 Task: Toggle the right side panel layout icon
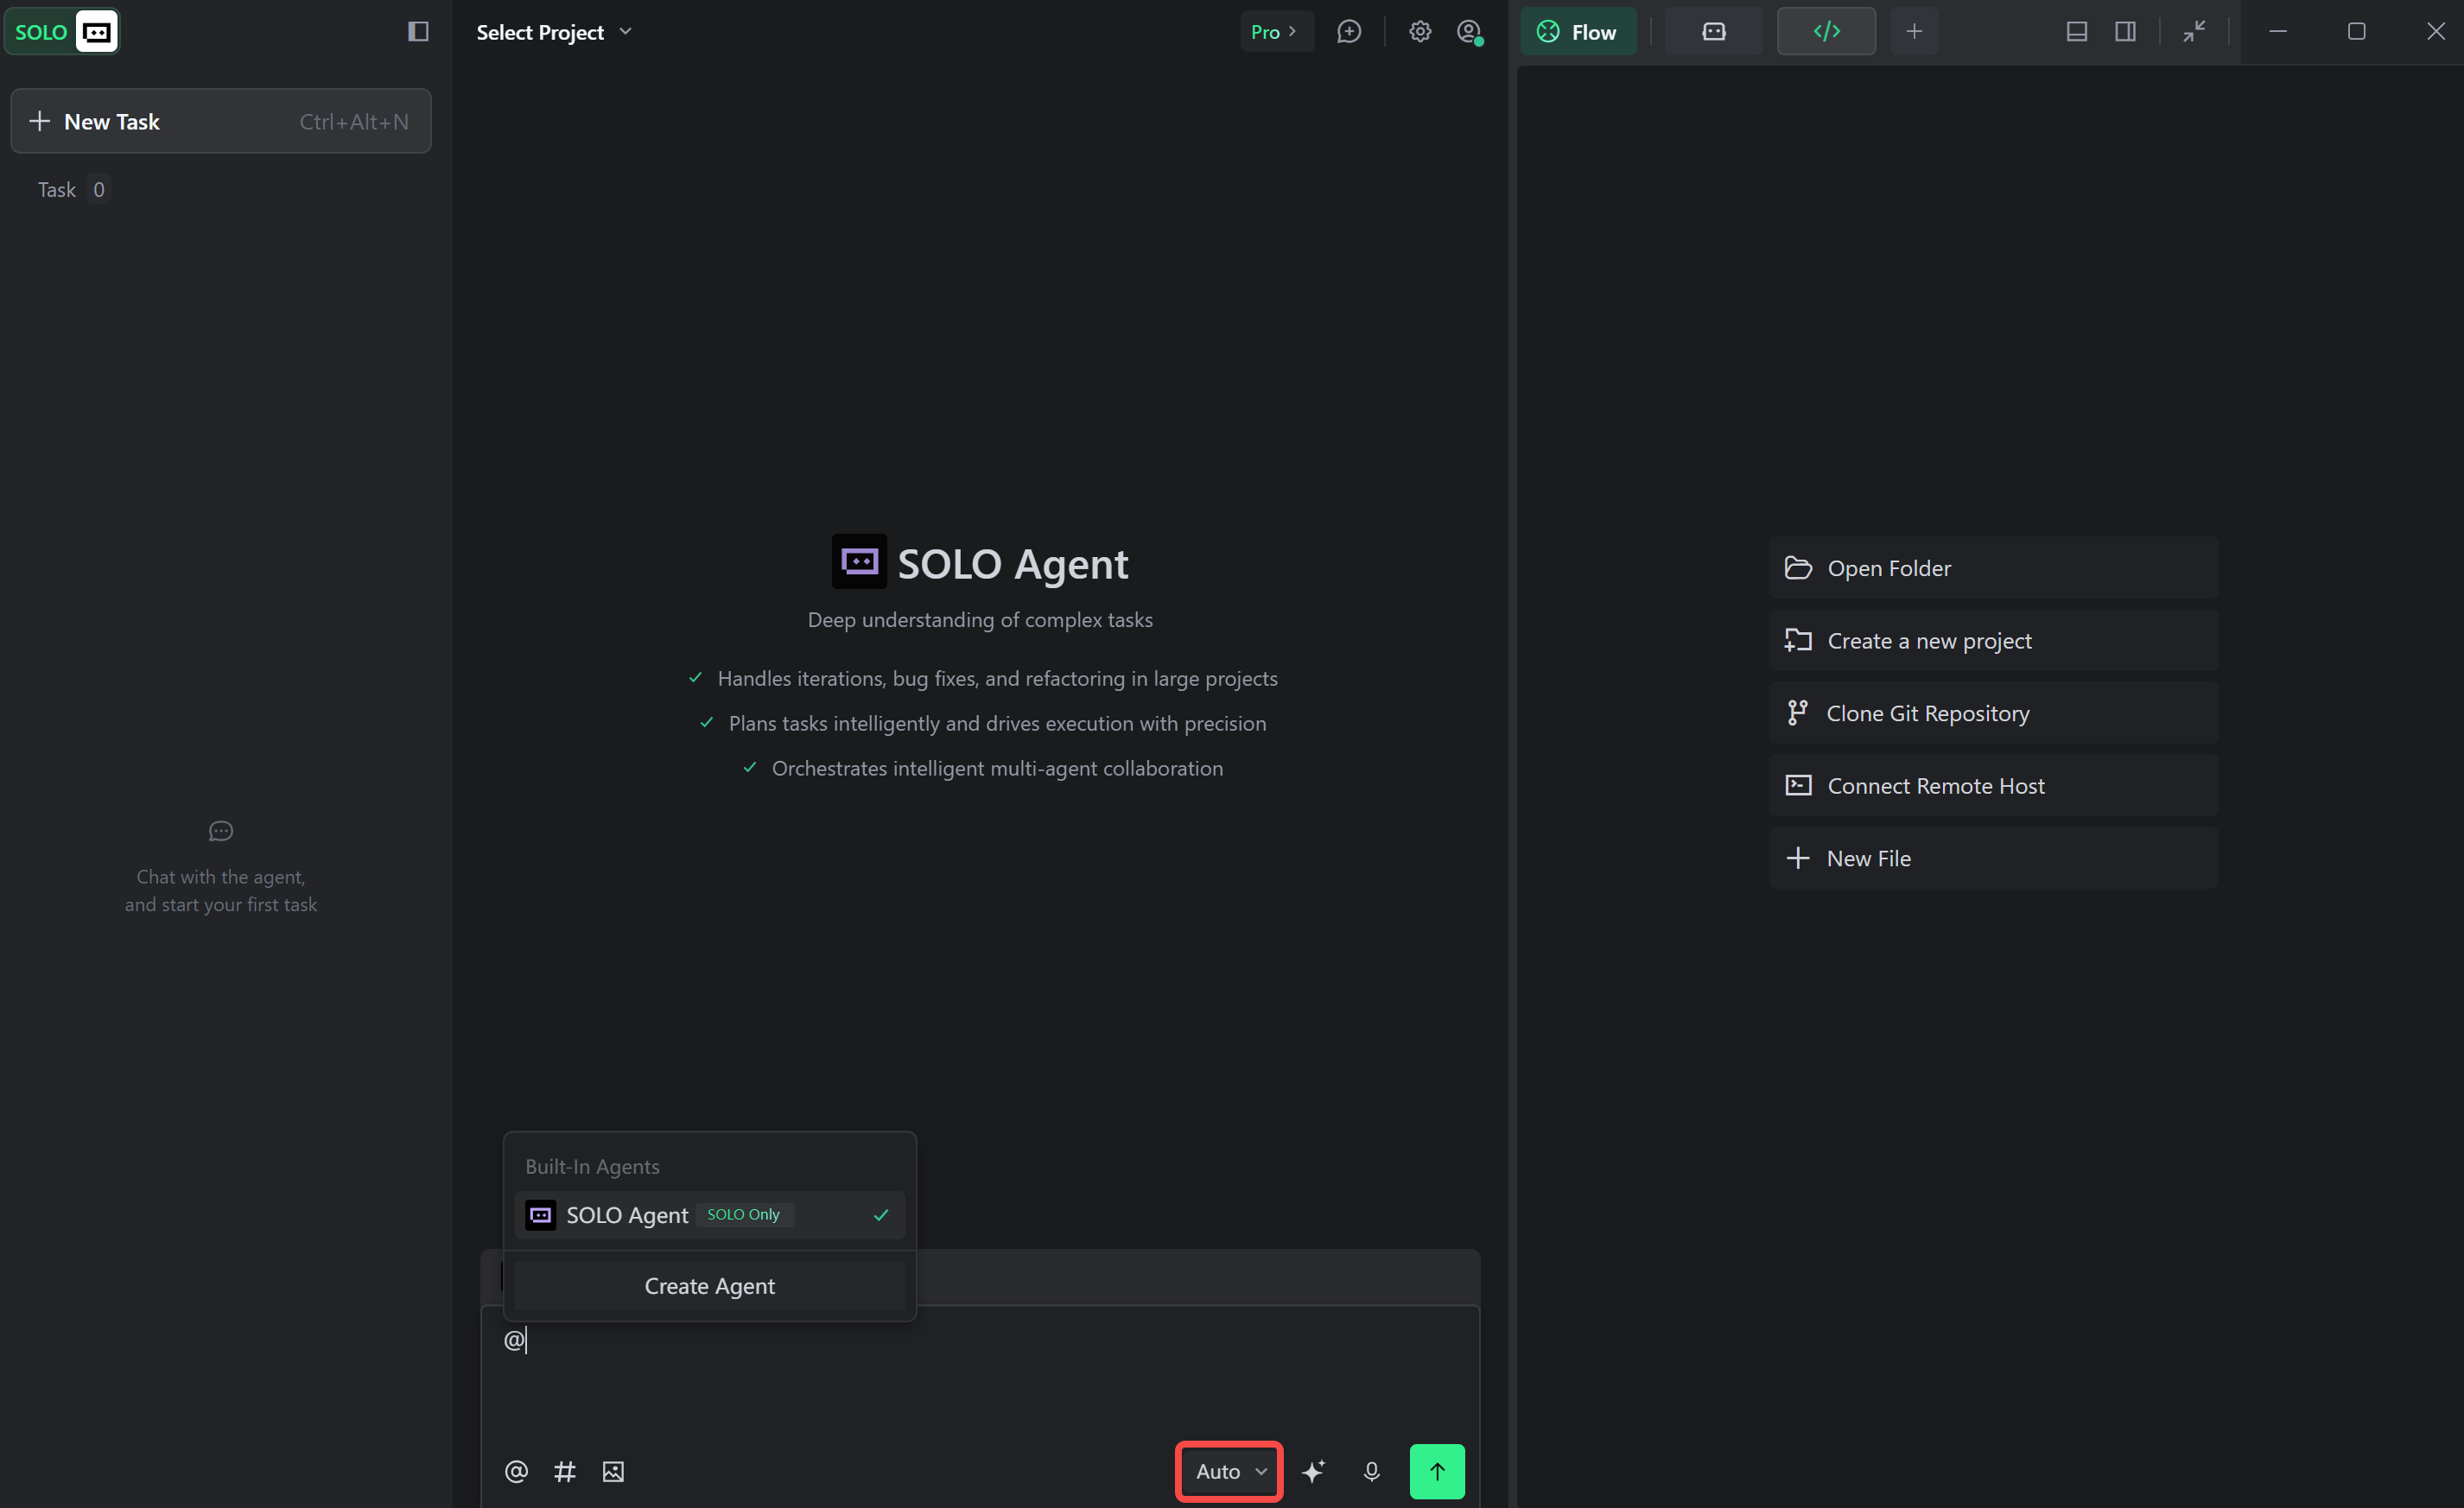tap(2125, 32)
